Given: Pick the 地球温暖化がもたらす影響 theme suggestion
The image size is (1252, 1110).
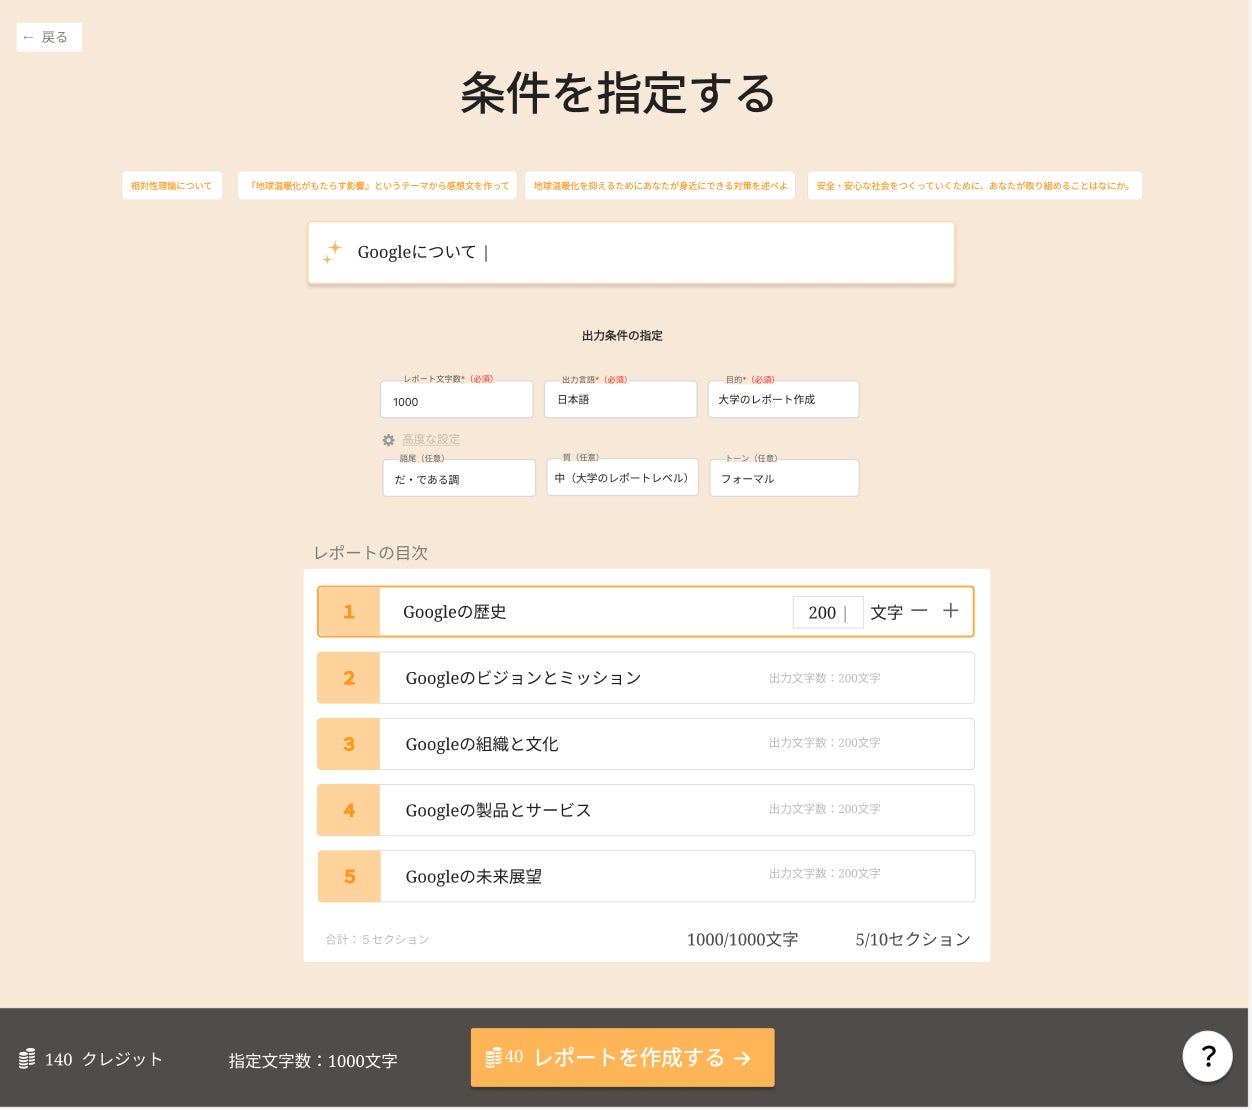Looking at the screenshot, I should [377, 186].
